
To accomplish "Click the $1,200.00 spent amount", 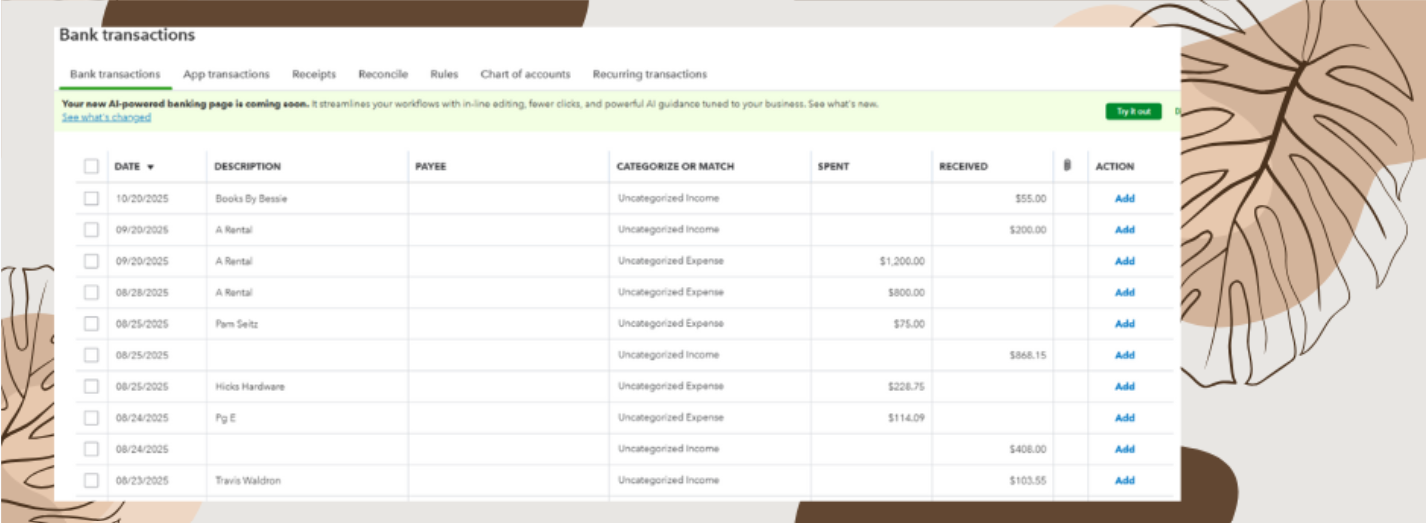I will pyautogui.click(x=902, y=261).
